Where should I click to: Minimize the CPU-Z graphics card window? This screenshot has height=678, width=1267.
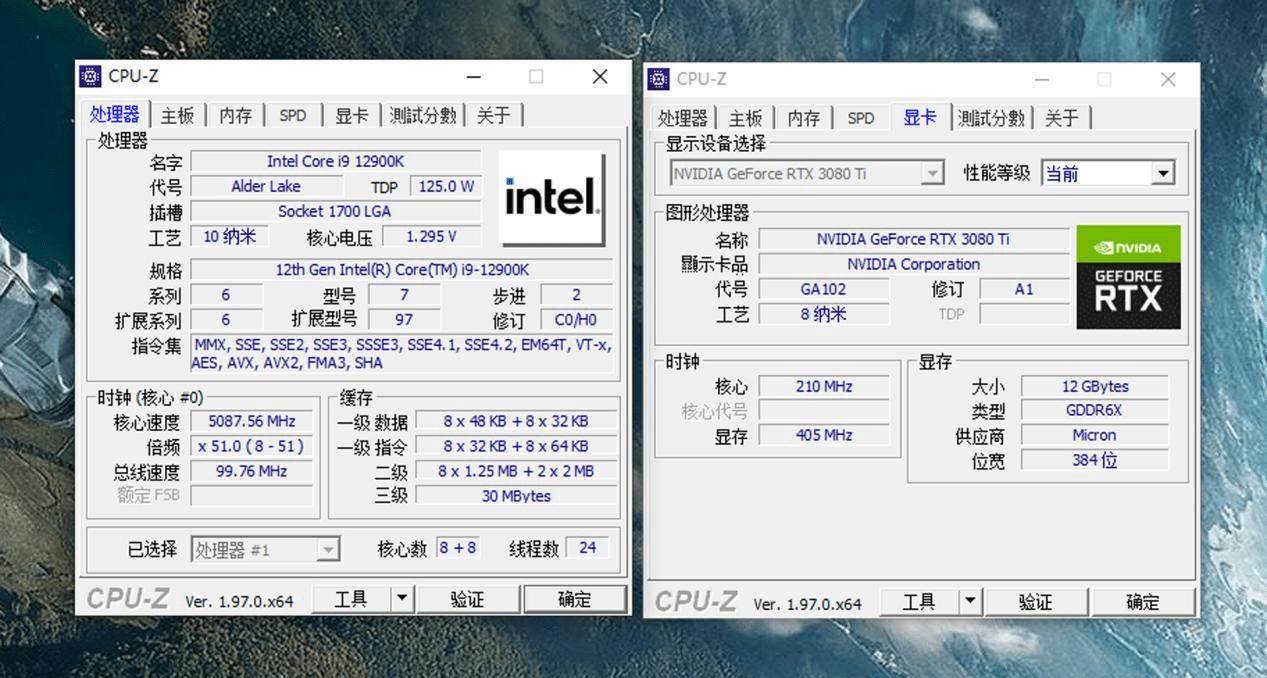coord(1042,79)
